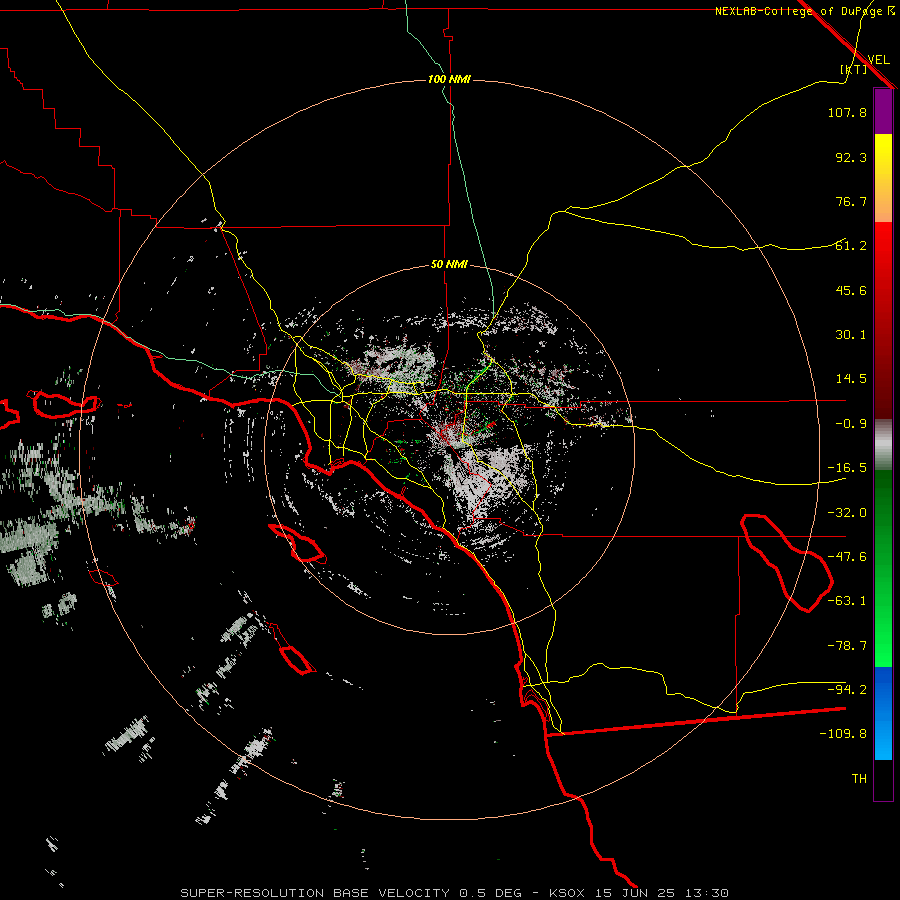Click the 100 NMI range ring label
Screen dimensions: 900x900
[449, 79]
